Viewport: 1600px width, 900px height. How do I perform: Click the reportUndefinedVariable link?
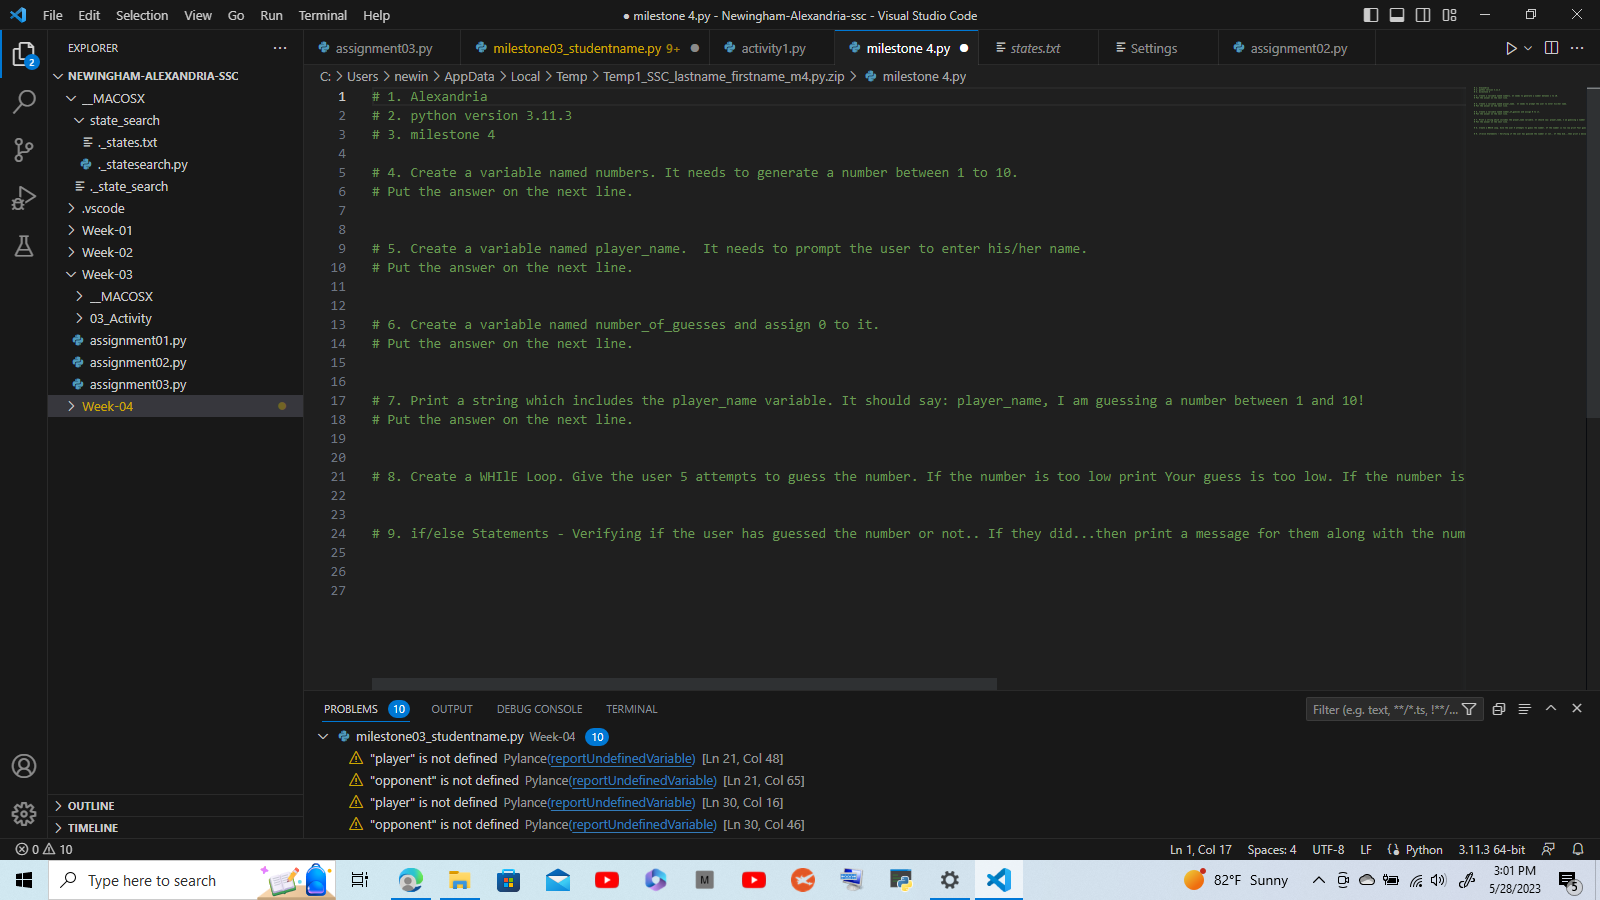click(621, 758)
